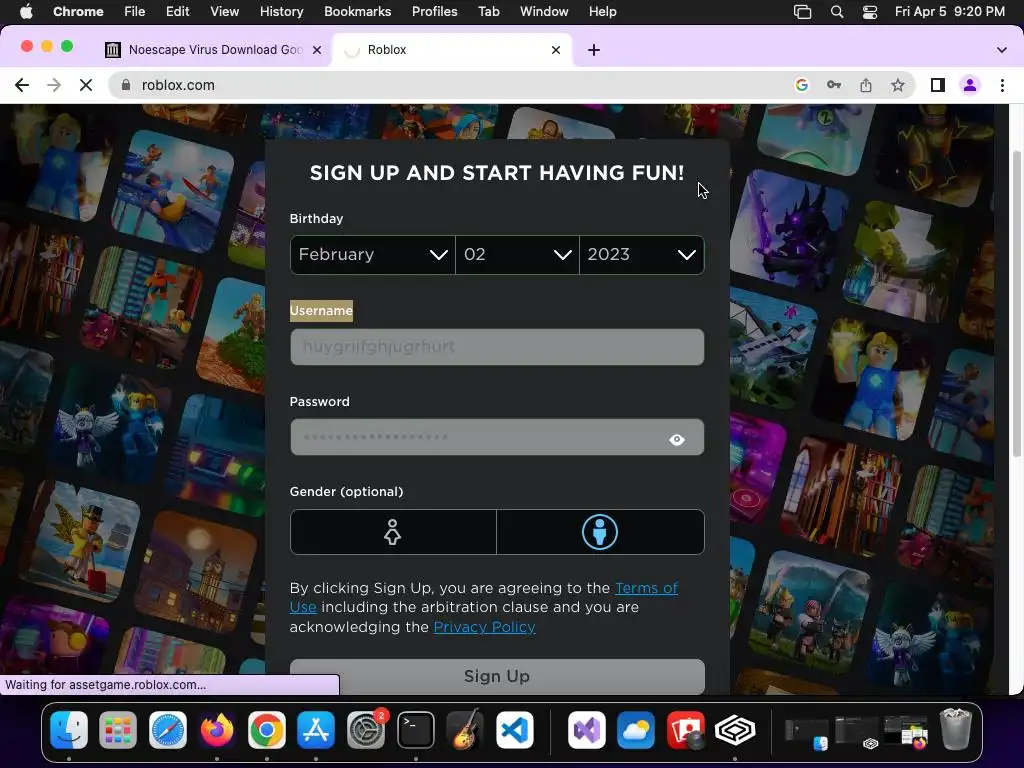
Task: Select the male gender option
Action: tap(600, 532)
